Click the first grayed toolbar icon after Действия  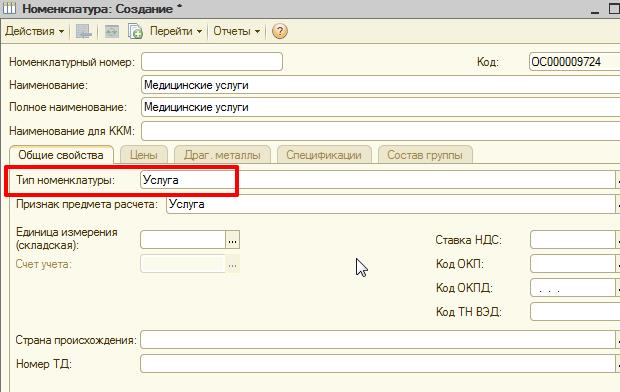coord(83,31)
